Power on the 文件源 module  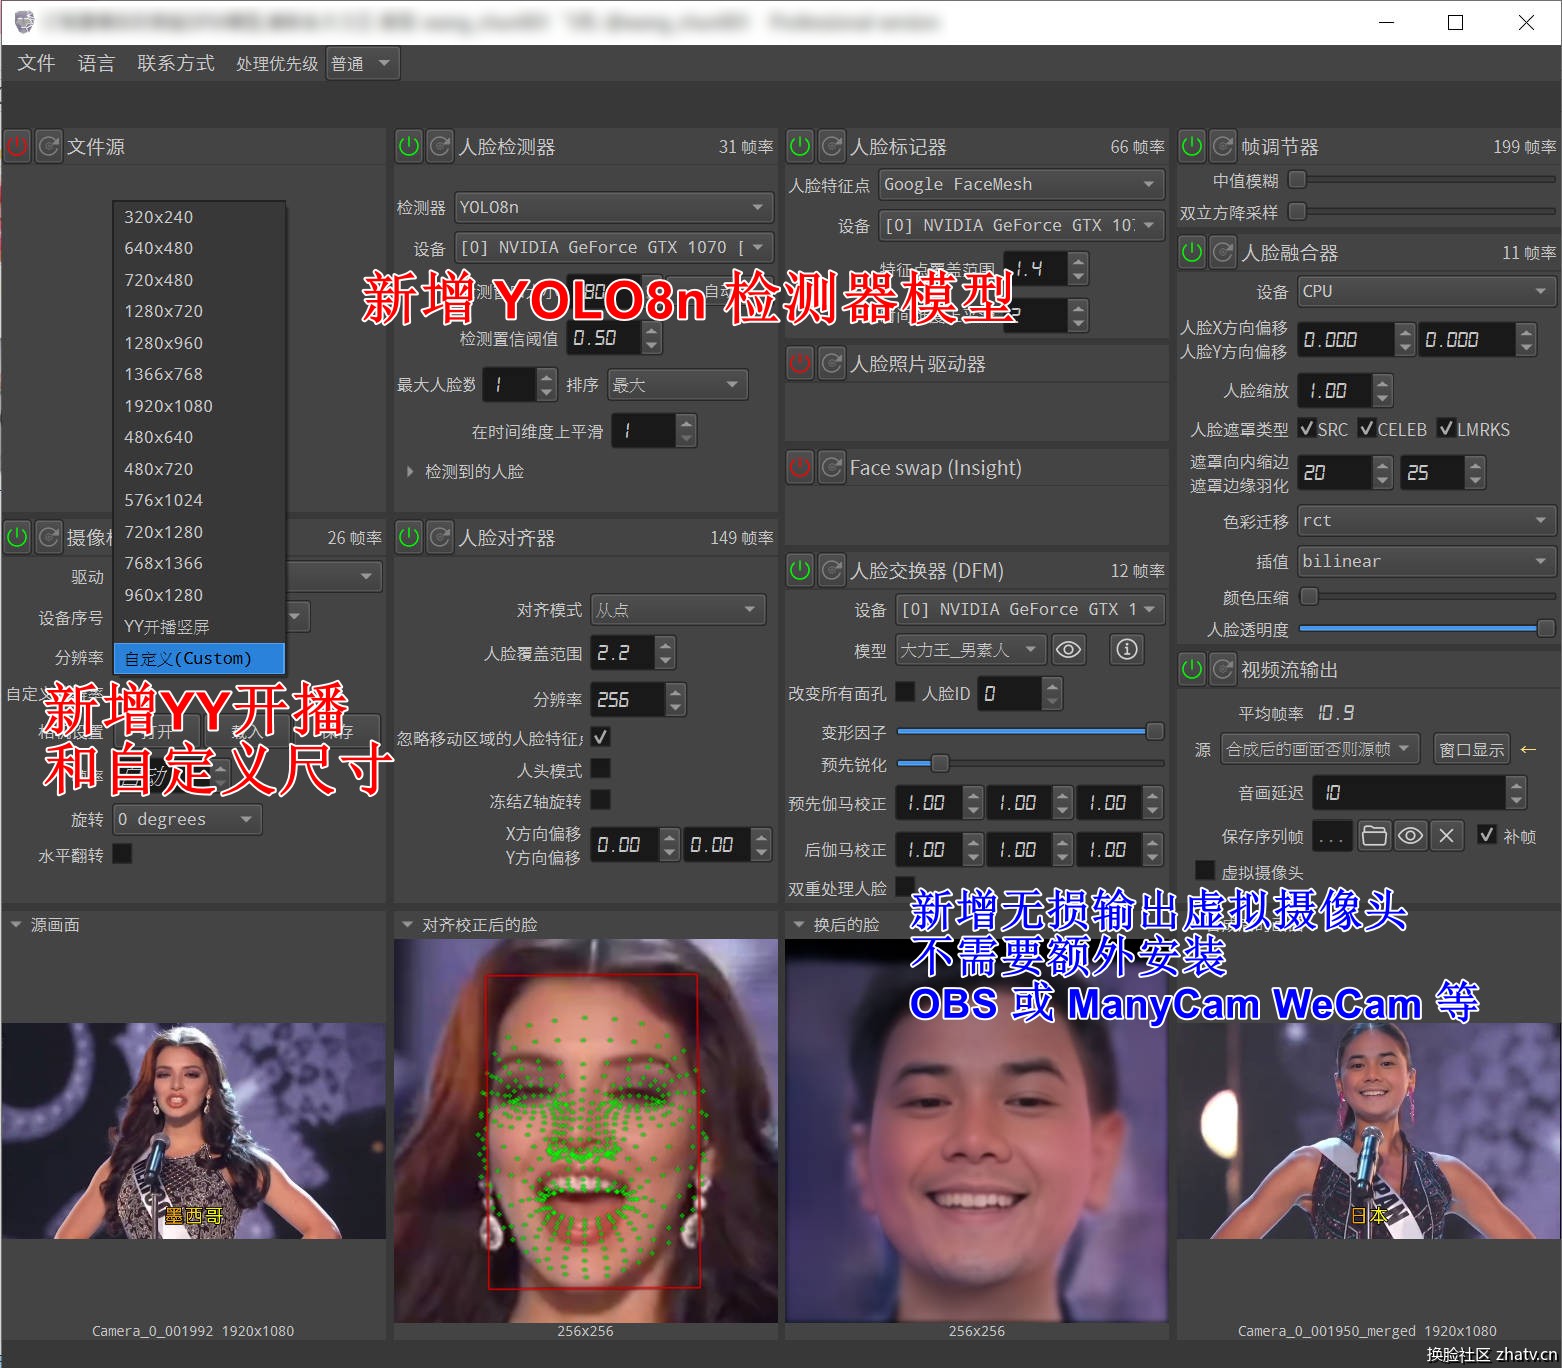pos(17,147)
